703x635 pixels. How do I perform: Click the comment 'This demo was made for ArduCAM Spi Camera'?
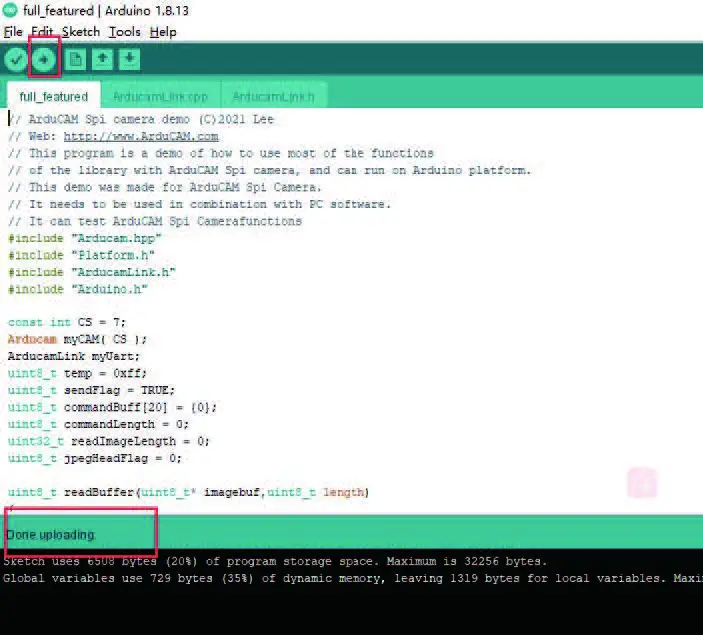coord(165,187)
